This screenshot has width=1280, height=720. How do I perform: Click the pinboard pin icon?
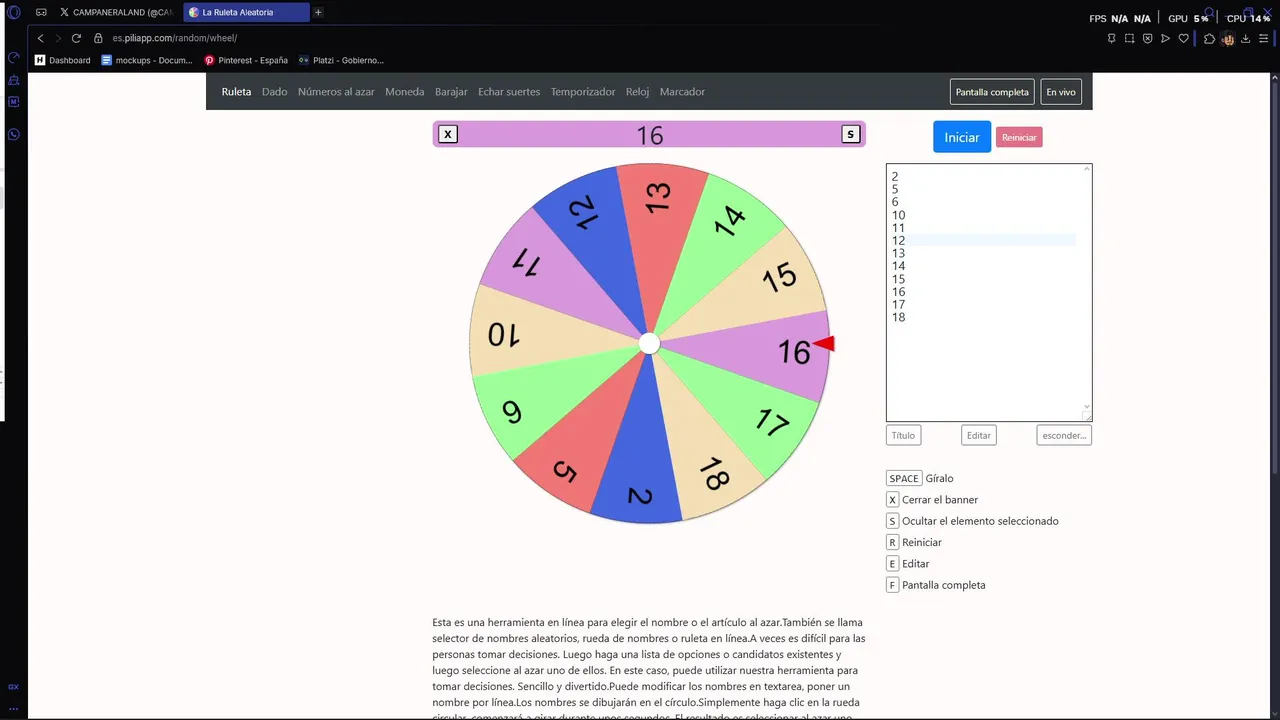tap(1111, 38)
